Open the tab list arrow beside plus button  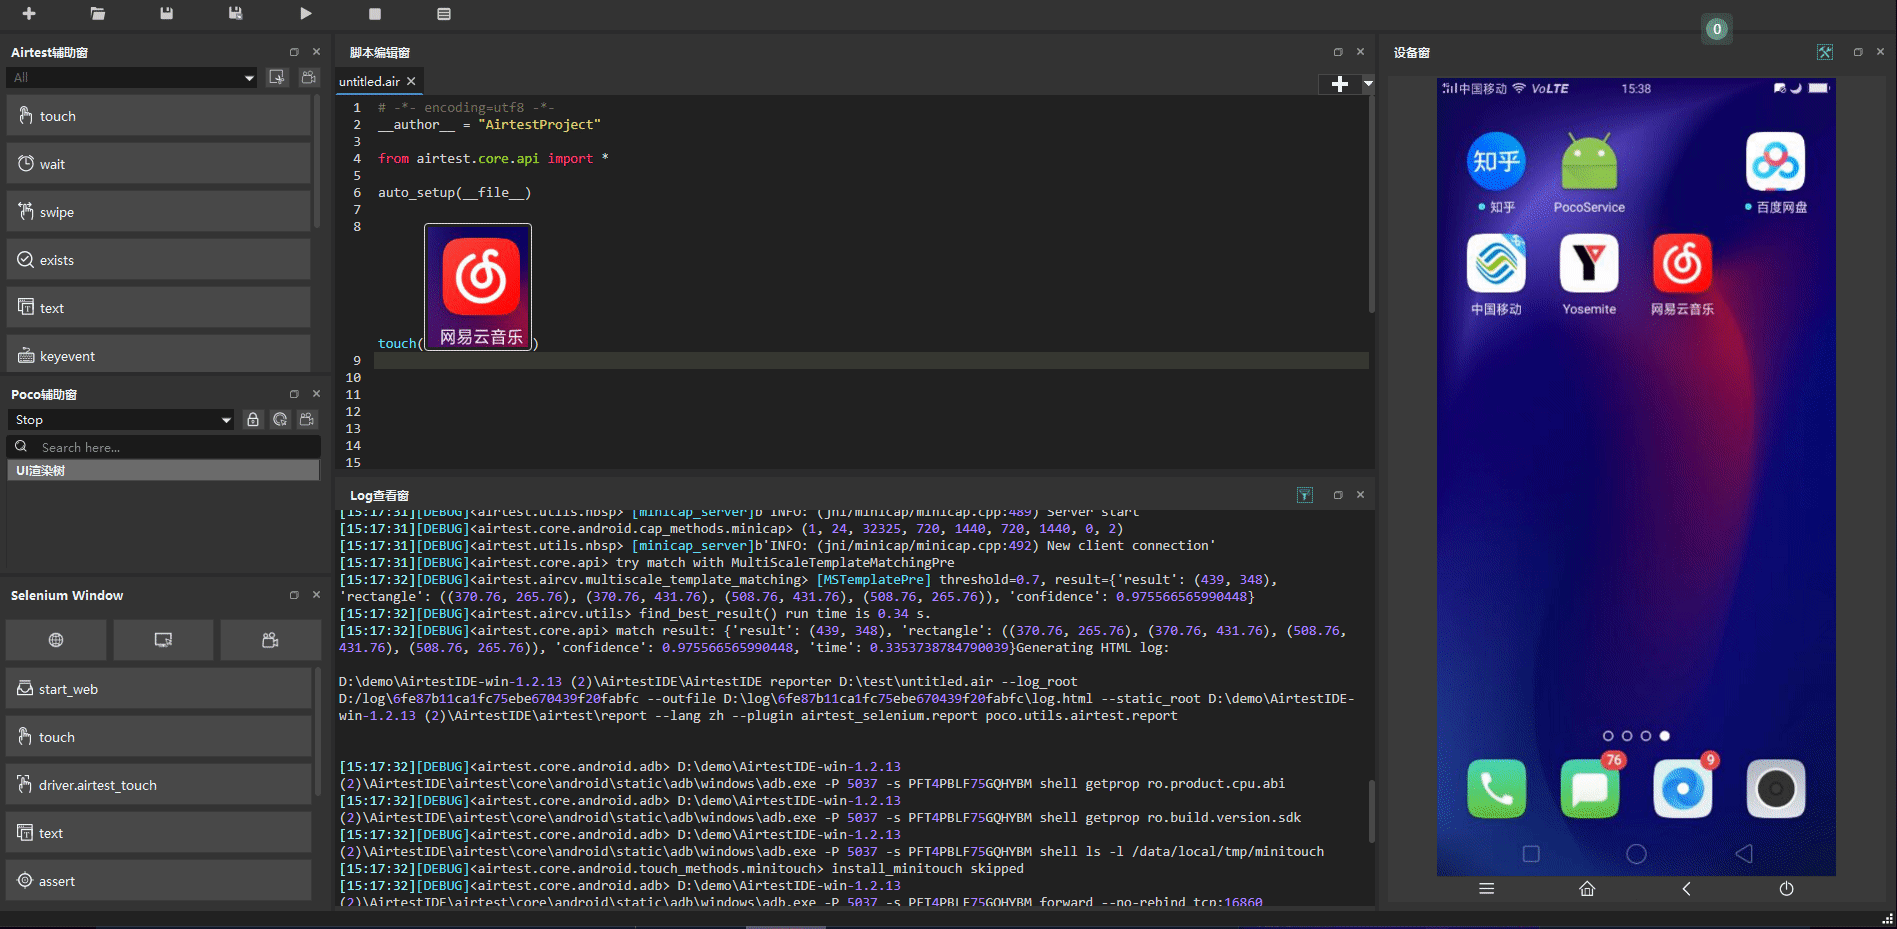[1368, 85]
